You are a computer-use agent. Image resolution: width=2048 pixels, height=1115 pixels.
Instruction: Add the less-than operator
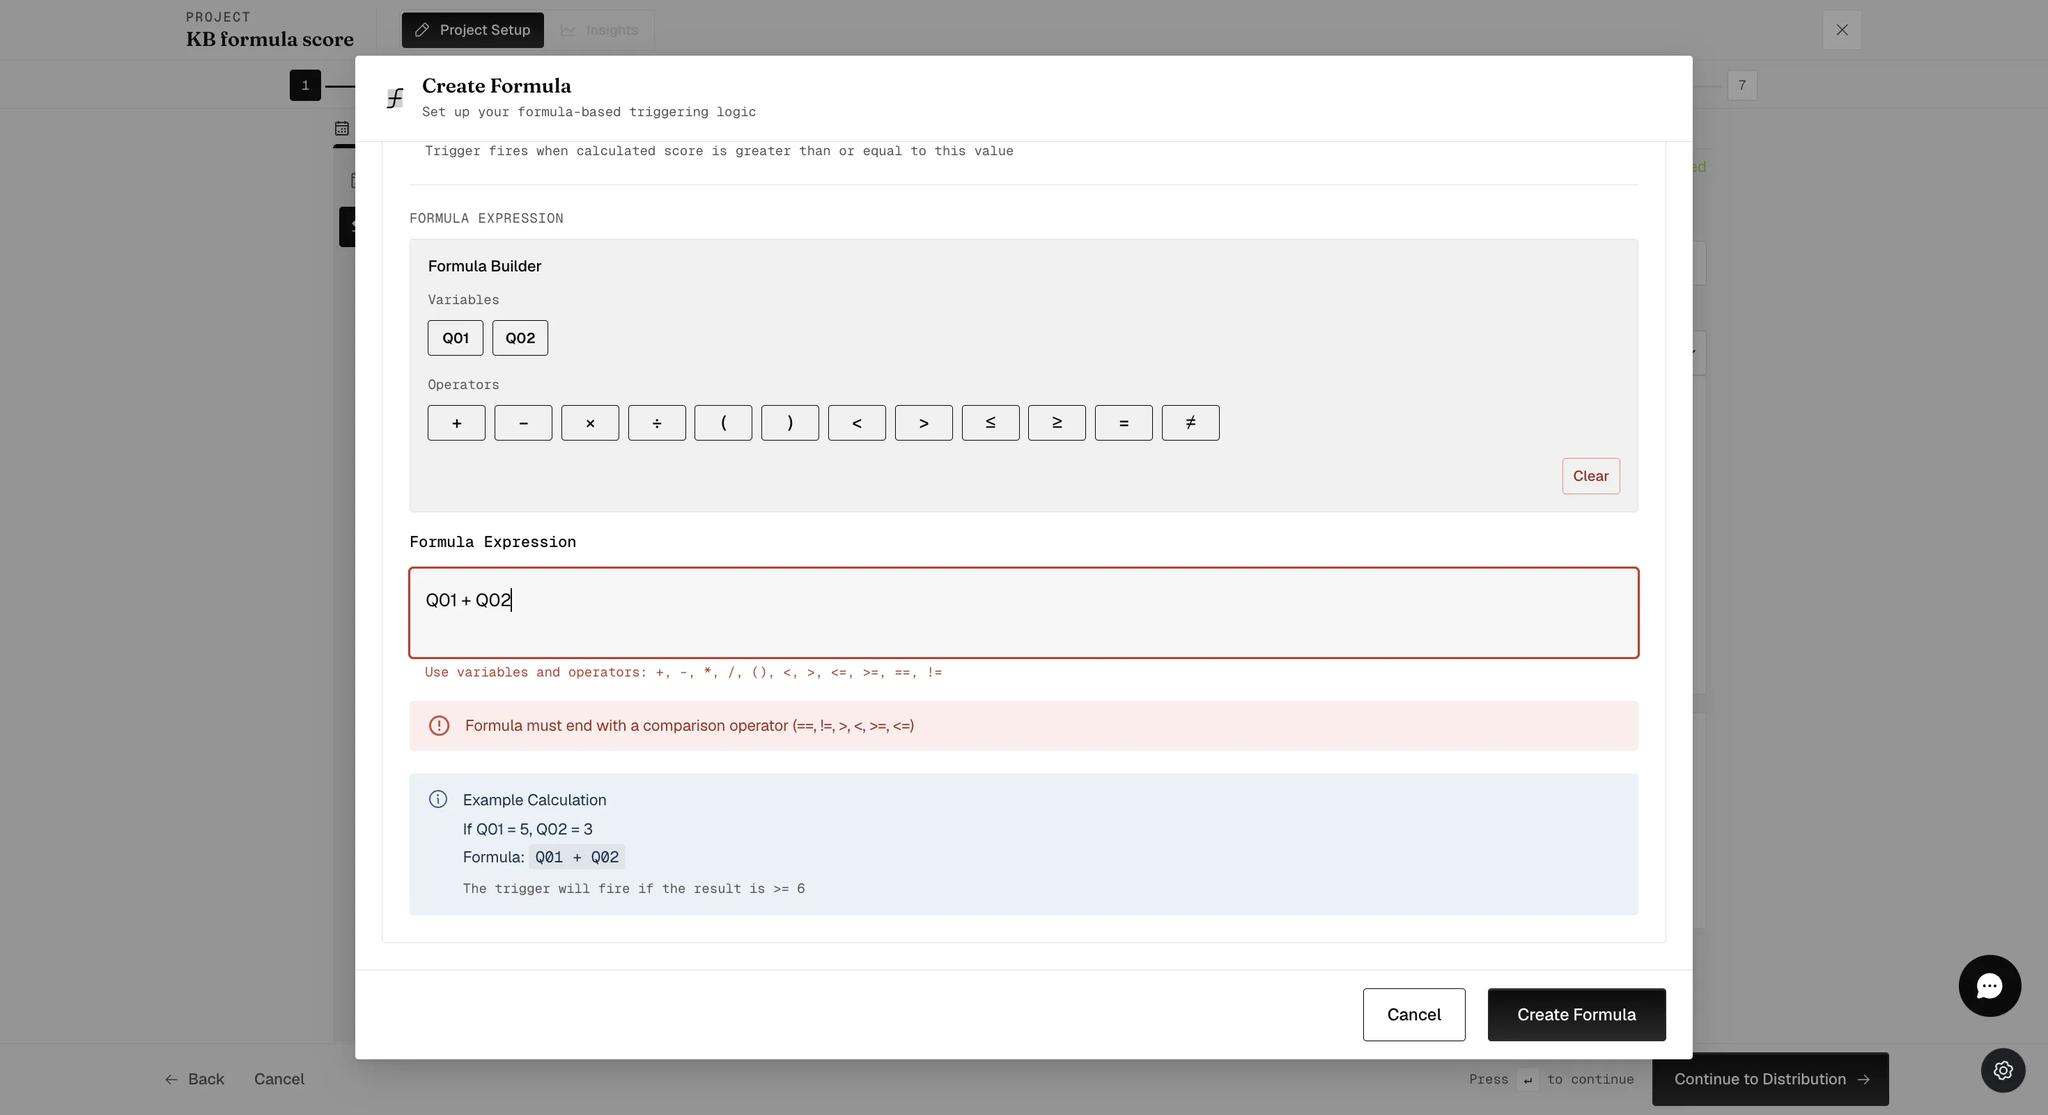coord(857,423)
